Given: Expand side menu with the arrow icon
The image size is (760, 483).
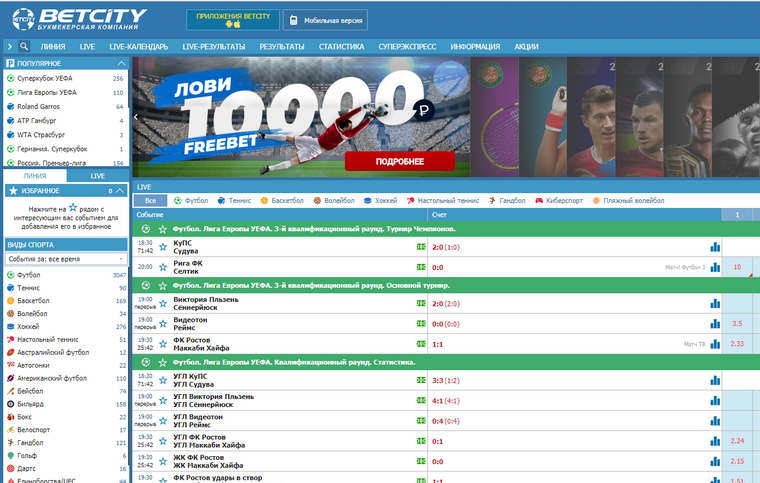Looking at the screenshot, I should 10,47.
